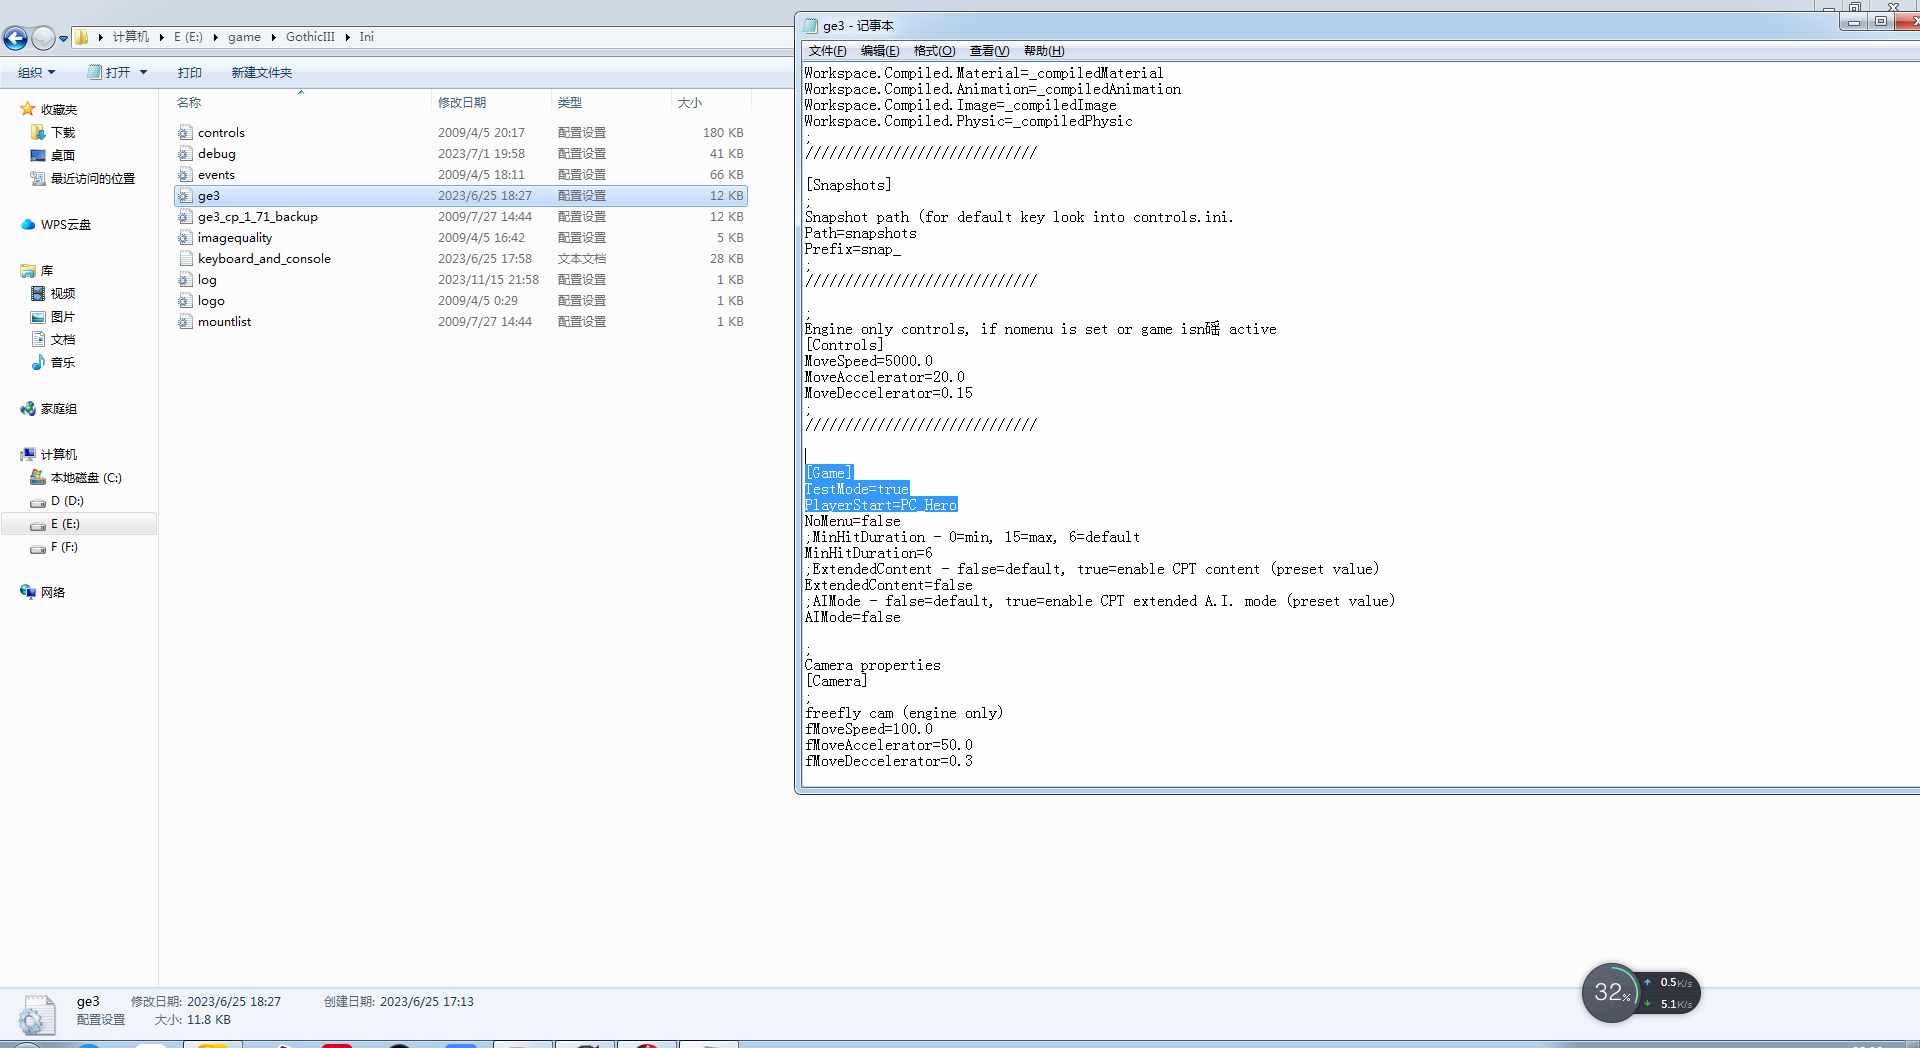Image resolution: width=1920 pixels, height=1048 pixels.
Task: Select the debug config file icon
Action: click(185, 153)
